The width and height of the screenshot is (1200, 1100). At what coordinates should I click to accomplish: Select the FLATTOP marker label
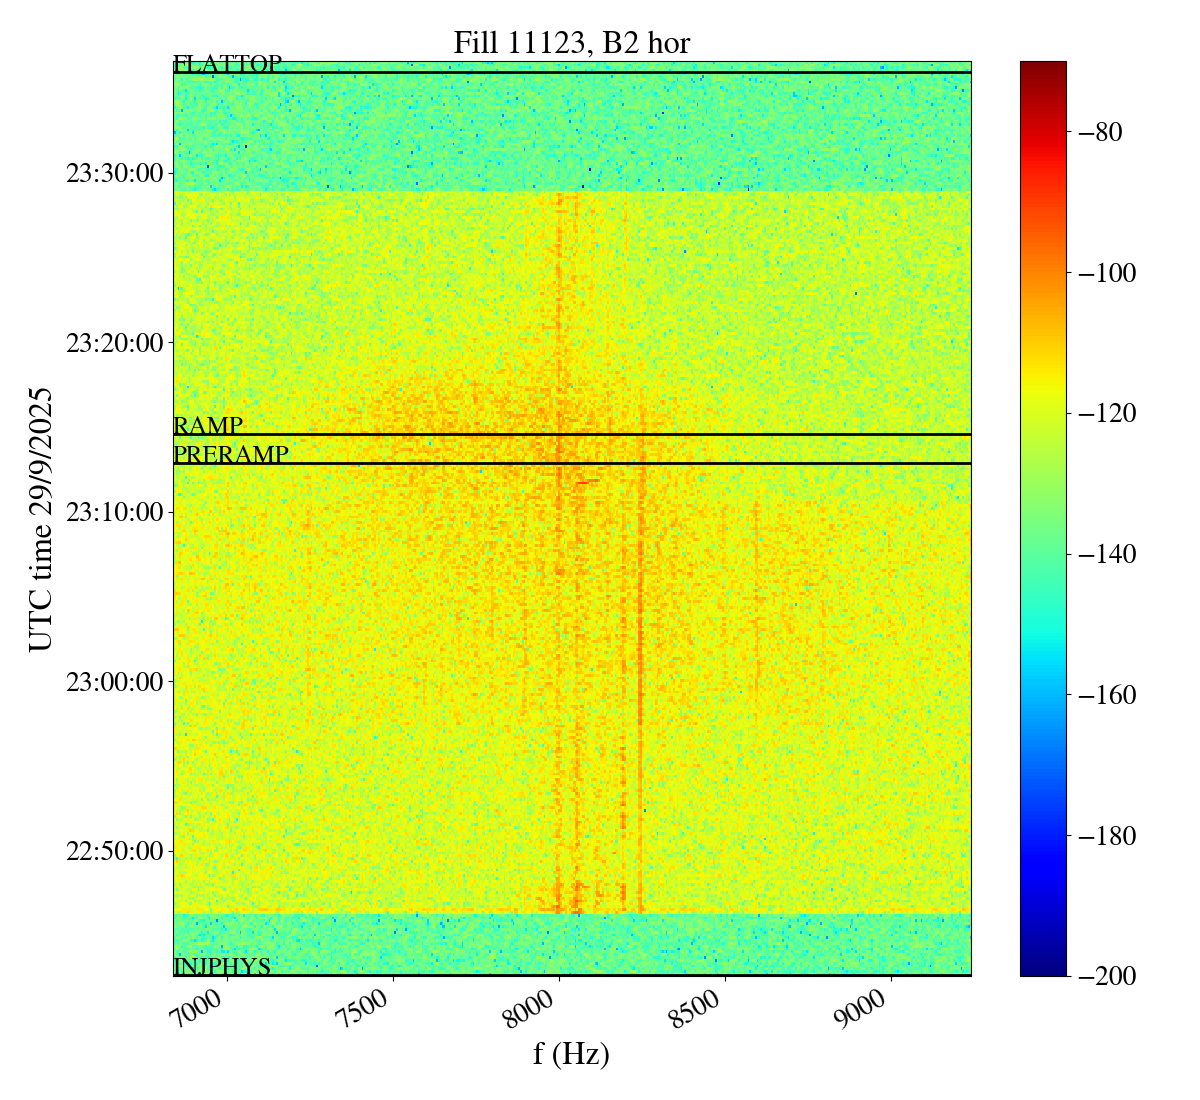pos(228,65)
